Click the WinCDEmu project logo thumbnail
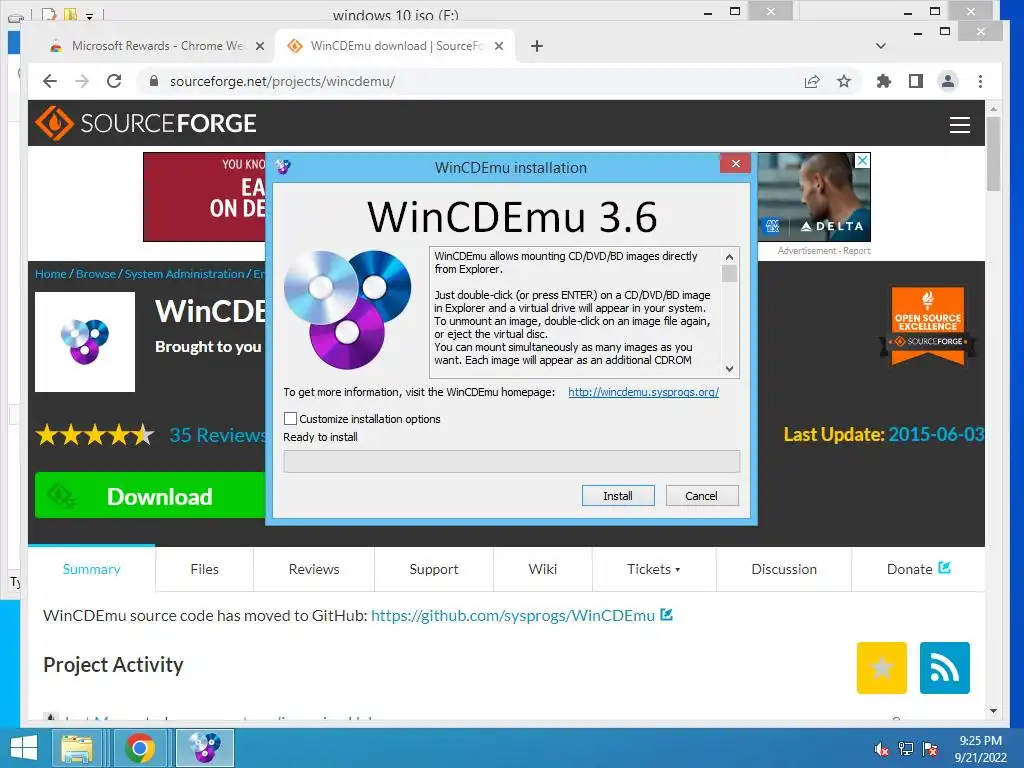Screen dimensions: 1024x768 85,342
